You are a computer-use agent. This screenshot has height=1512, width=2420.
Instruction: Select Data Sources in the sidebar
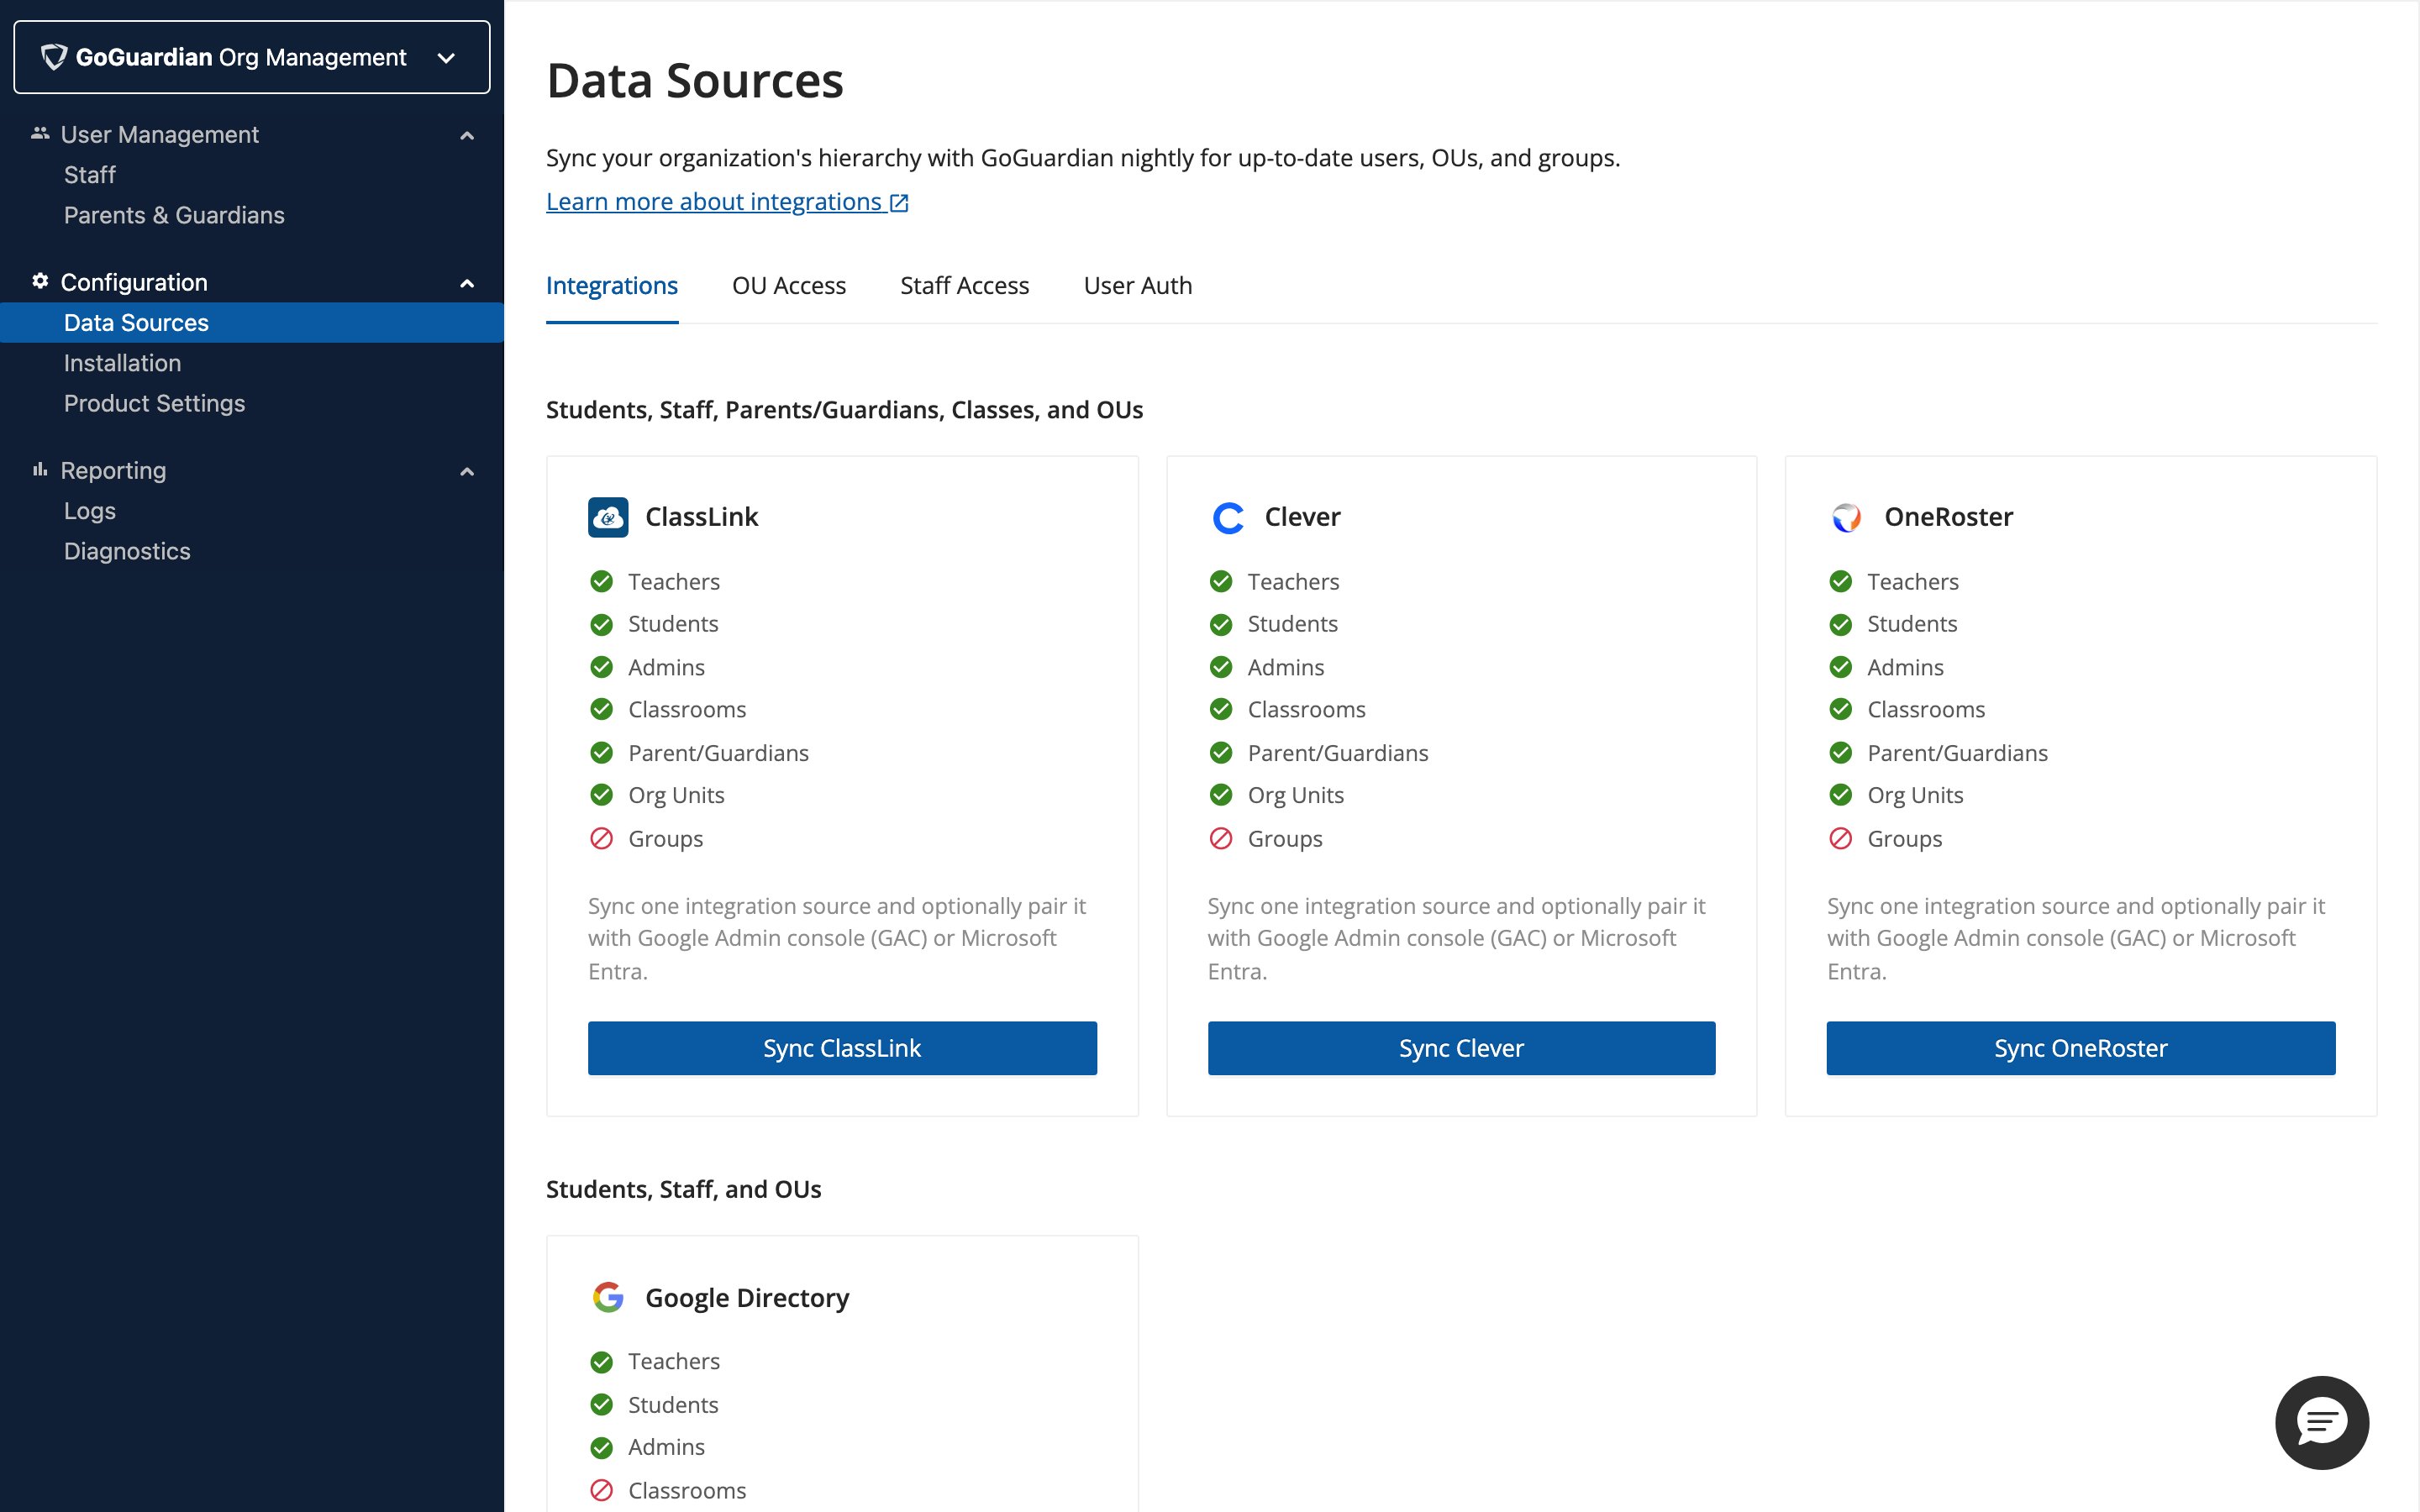coord(252,323)
